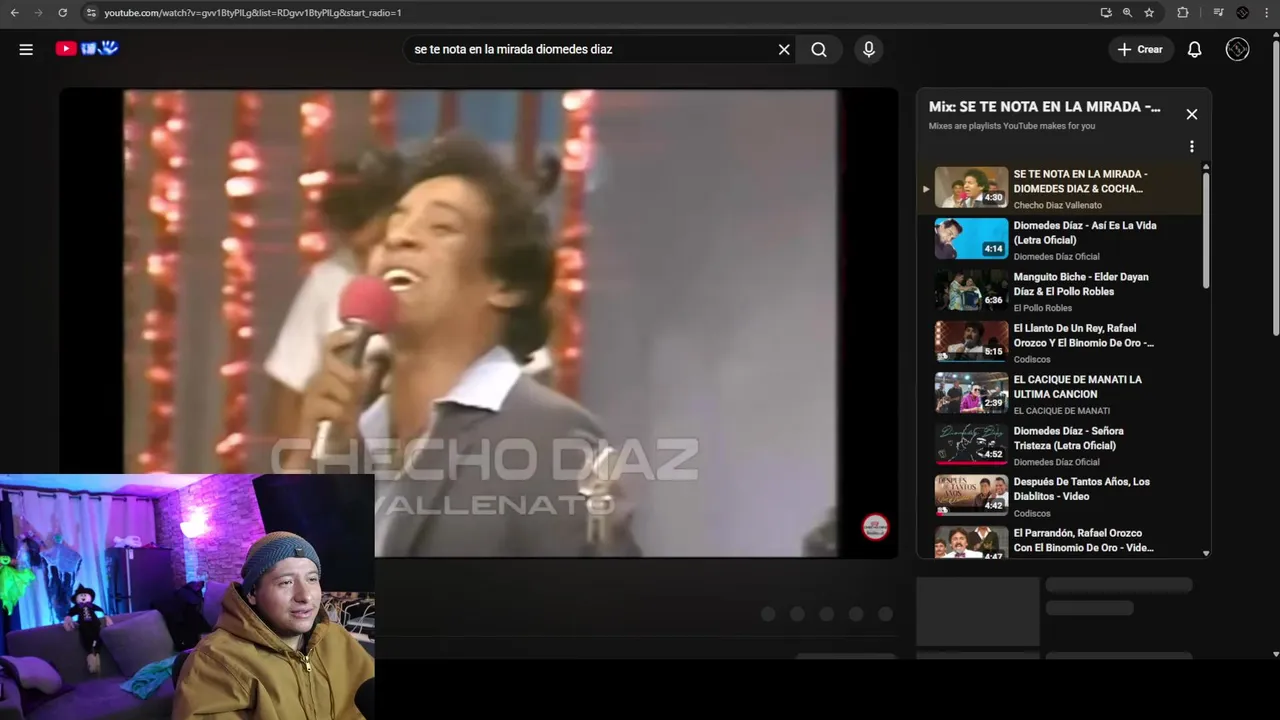Screen dimensions: 1280x720
Task: Play SE TE NOTA EN LA MIRADA playlist item
Action: [x=1060, y=188]
